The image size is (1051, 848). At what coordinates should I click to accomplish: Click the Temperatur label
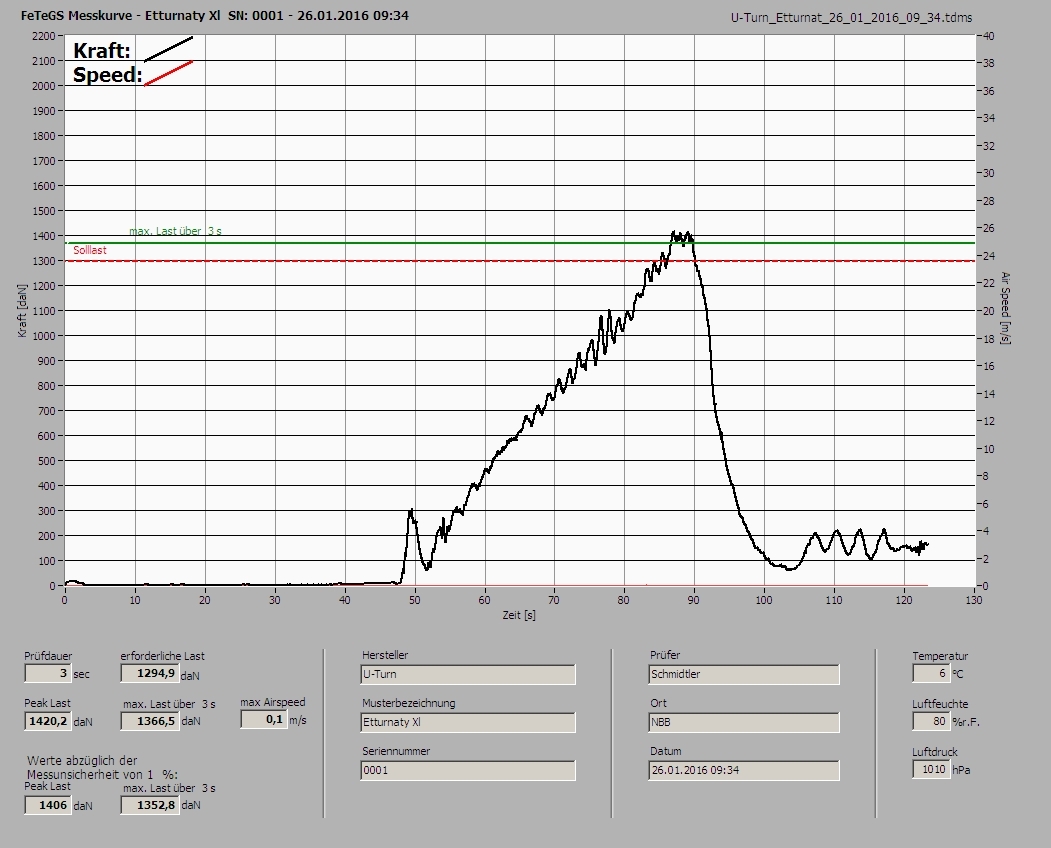pyautogui.click(x=940, y=656)
